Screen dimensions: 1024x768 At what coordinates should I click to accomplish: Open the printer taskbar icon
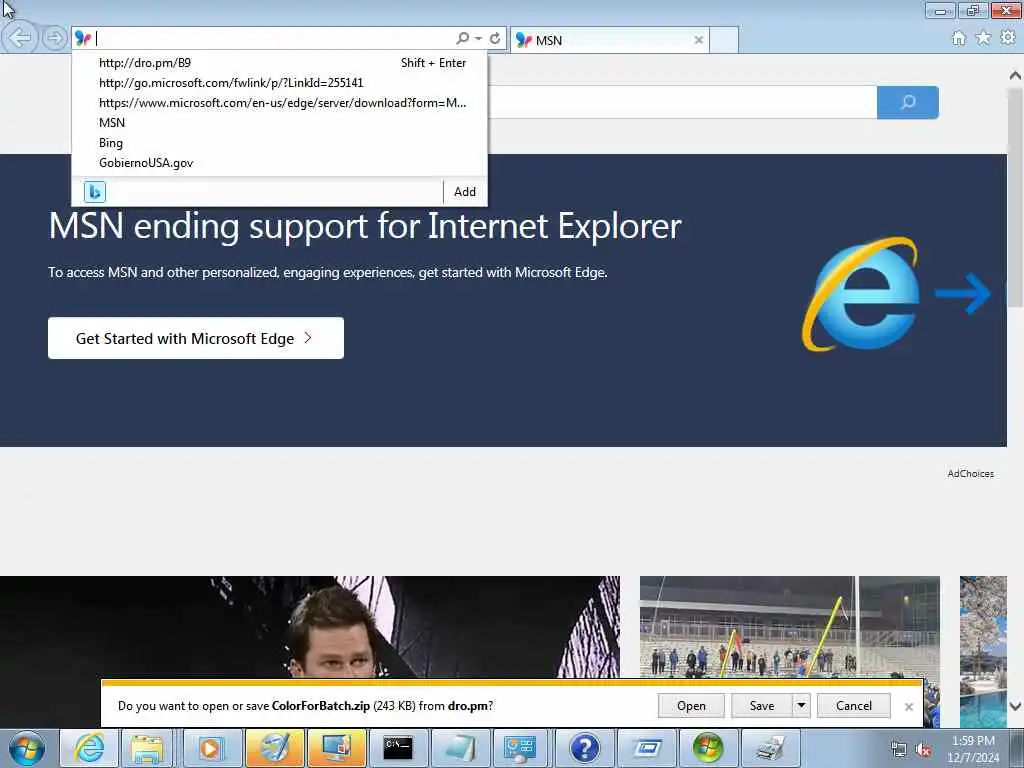coord(771,748)
